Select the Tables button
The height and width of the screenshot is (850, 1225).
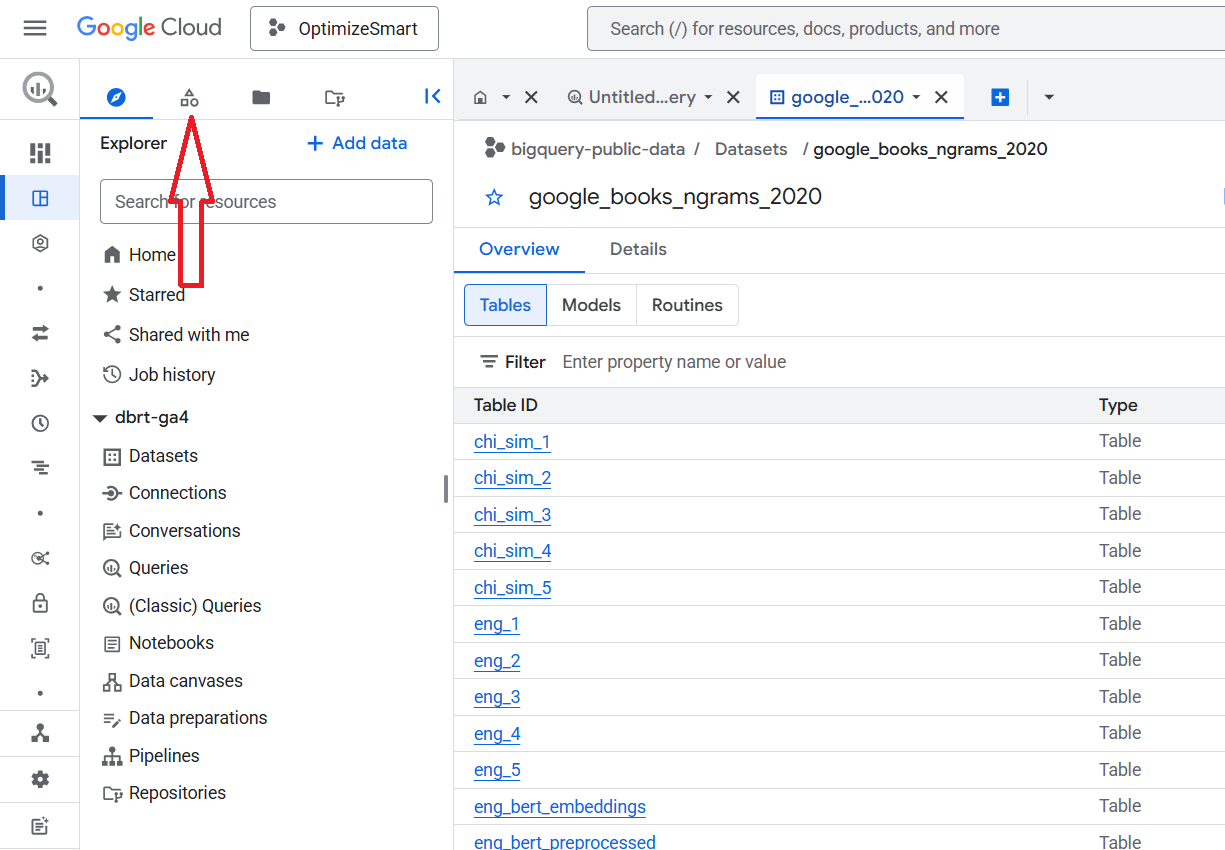coord(505,305)
